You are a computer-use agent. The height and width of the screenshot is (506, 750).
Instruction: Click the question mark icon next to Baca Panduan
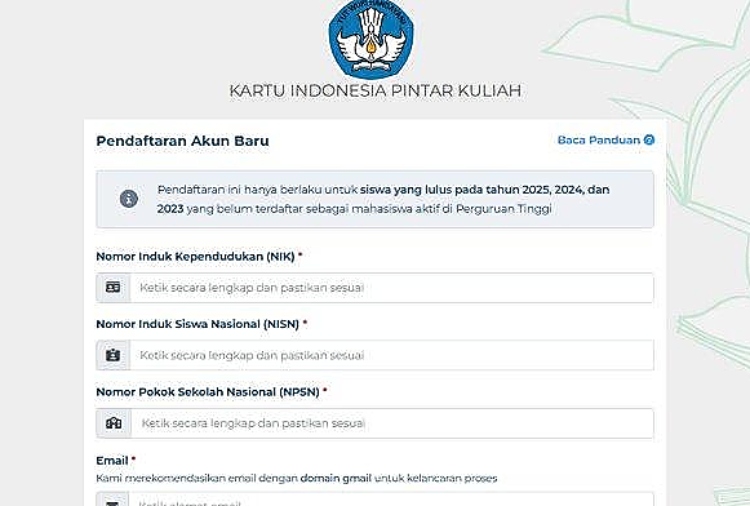649,140
